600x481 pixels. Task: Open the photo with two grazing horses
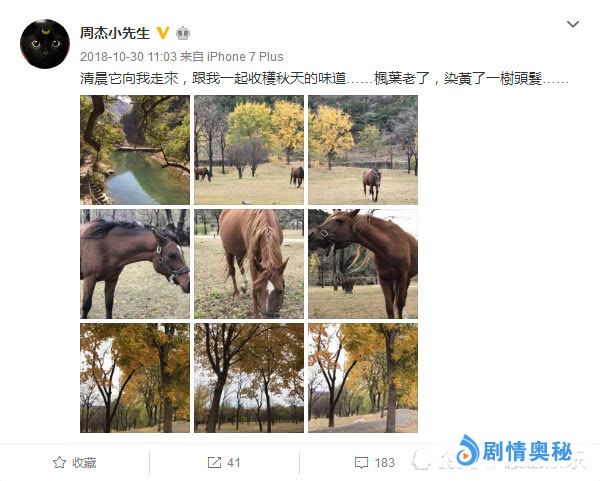click(x=249, y=150)
